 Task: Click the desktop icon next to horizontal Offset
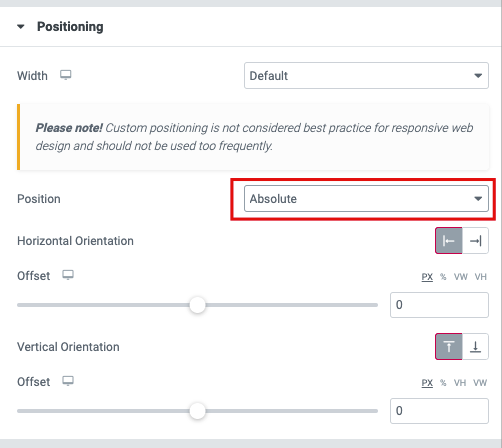coord(68,275)
